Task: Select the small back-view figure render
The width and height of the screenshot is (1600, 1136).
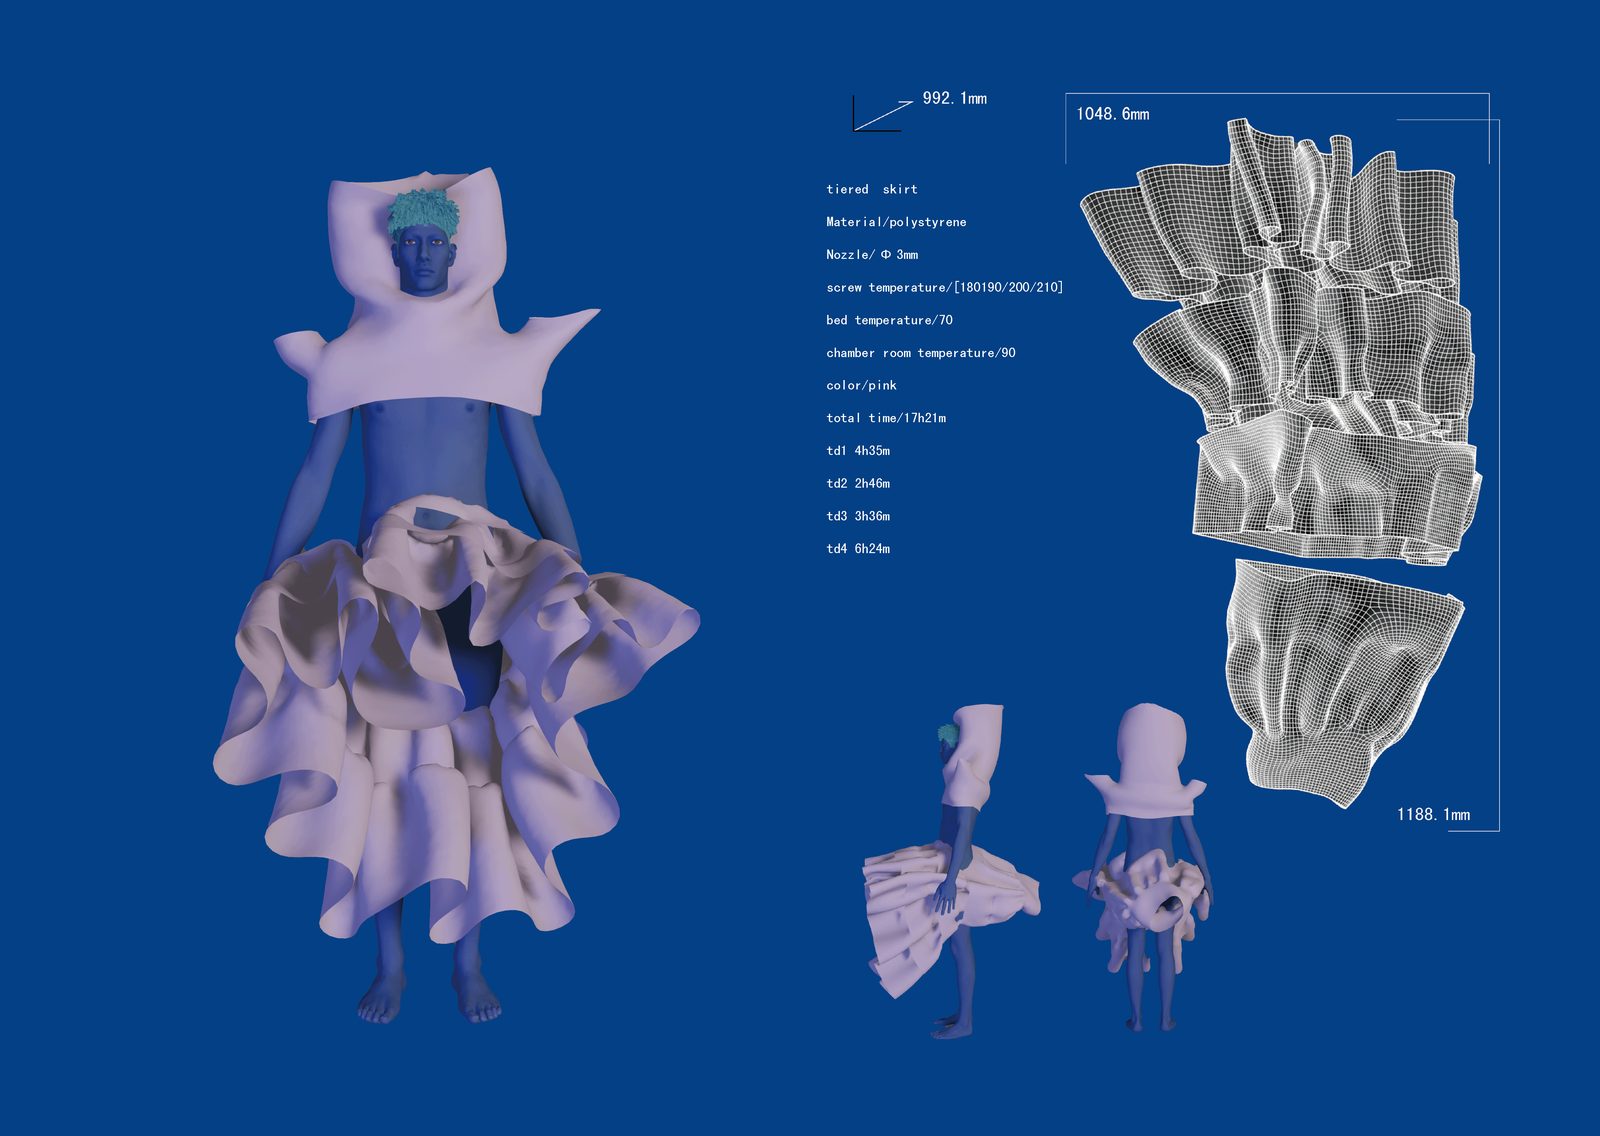Action: (1145, 866)
